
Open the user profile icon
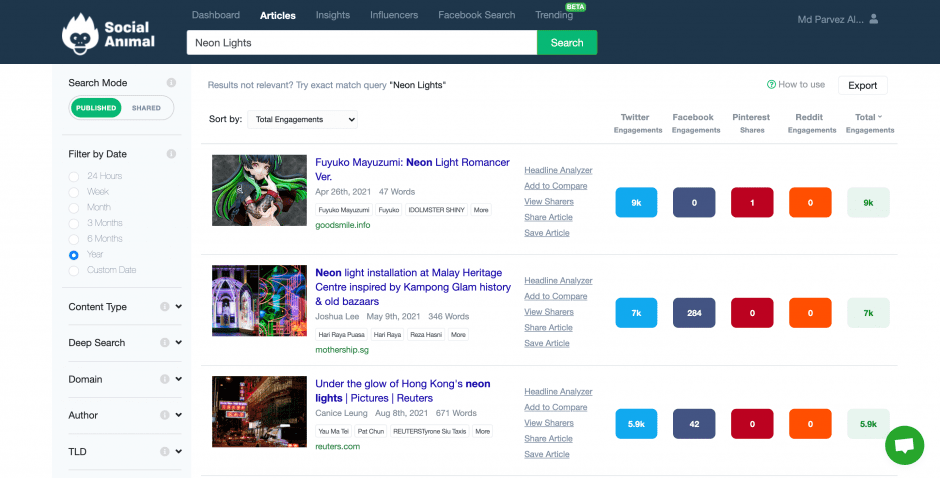(873, 19)
